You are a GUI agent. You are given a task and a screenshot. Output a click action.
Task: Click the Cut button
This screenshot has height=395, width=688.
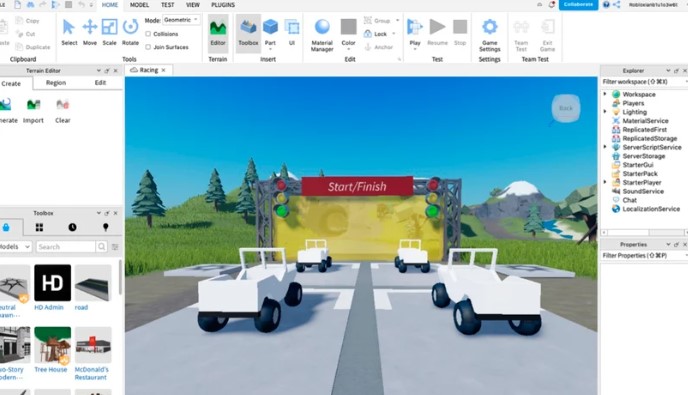[x=25, y=34]
